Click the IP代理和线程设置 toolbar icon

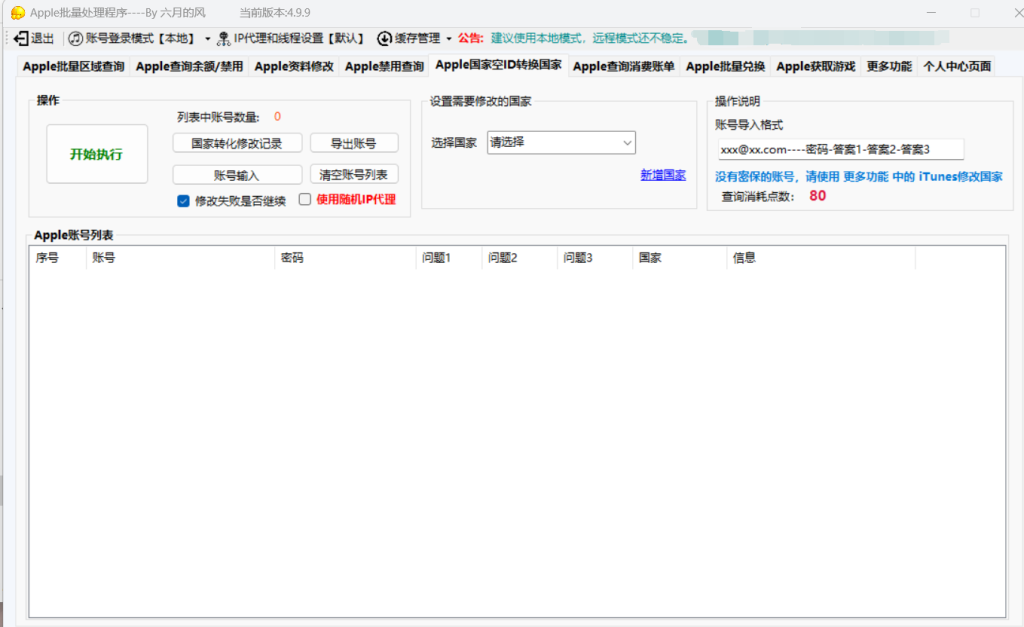click(223, 38)
